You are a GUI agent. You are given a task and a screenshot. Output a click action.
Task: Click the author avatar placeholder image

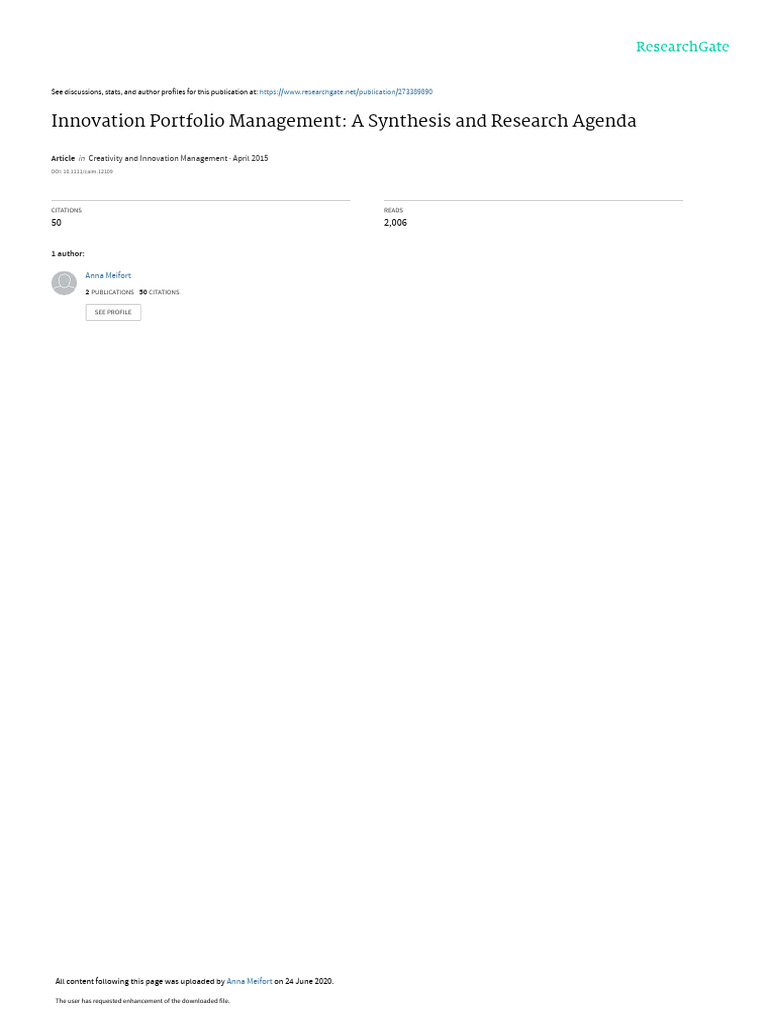[x=64, y=283]
